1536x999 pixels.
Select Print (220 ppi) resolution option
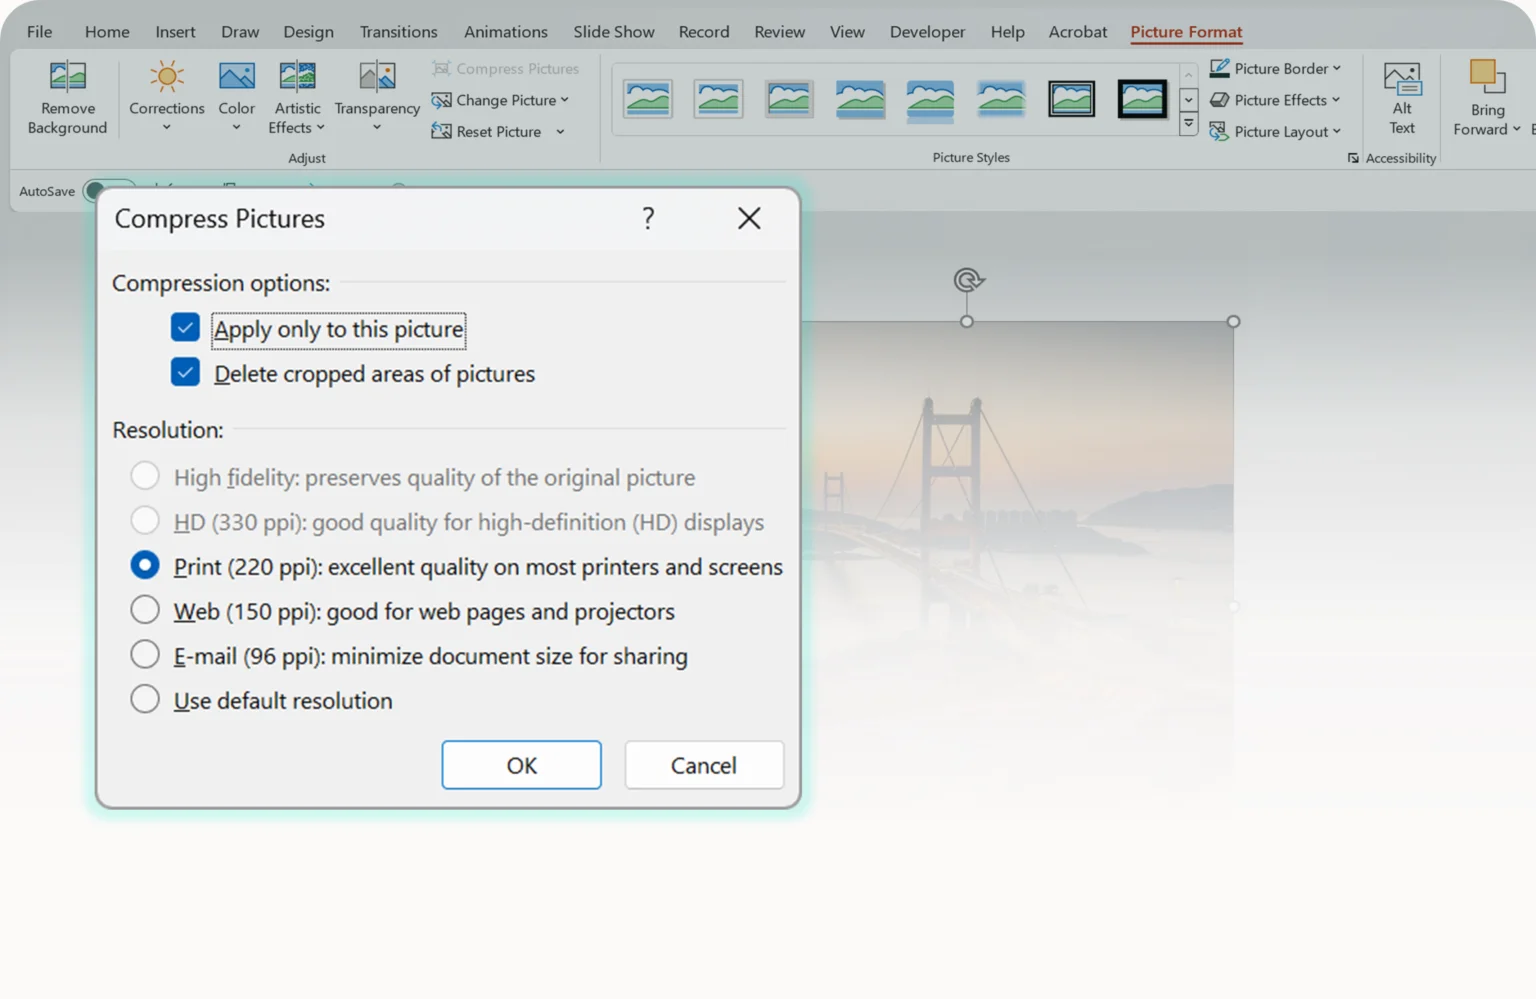coord(145,565)
